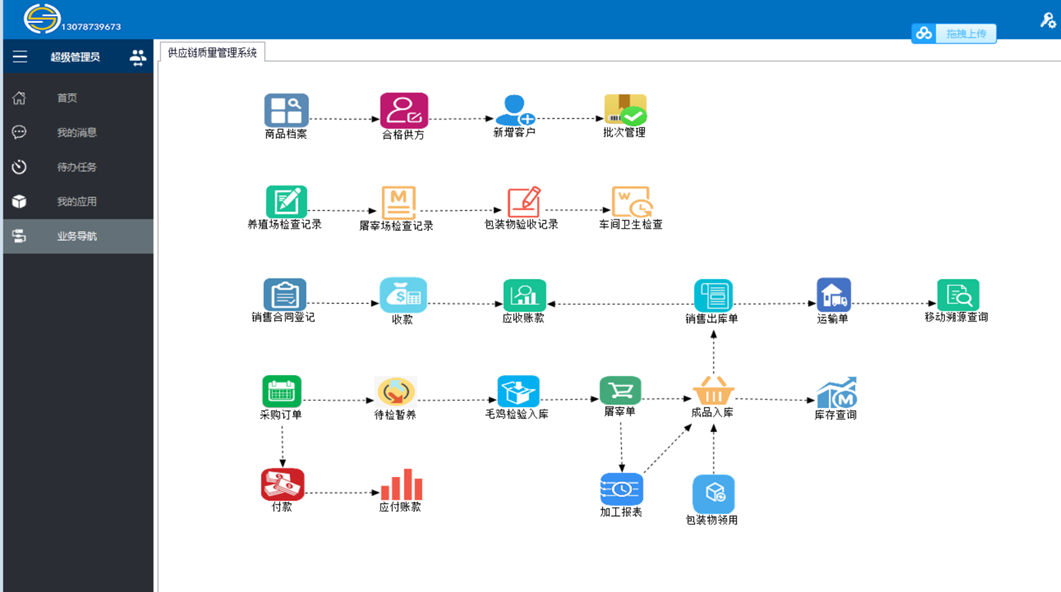Open 成品入库 basket icon
This screenshot has height=592, width=1061.
713,391
